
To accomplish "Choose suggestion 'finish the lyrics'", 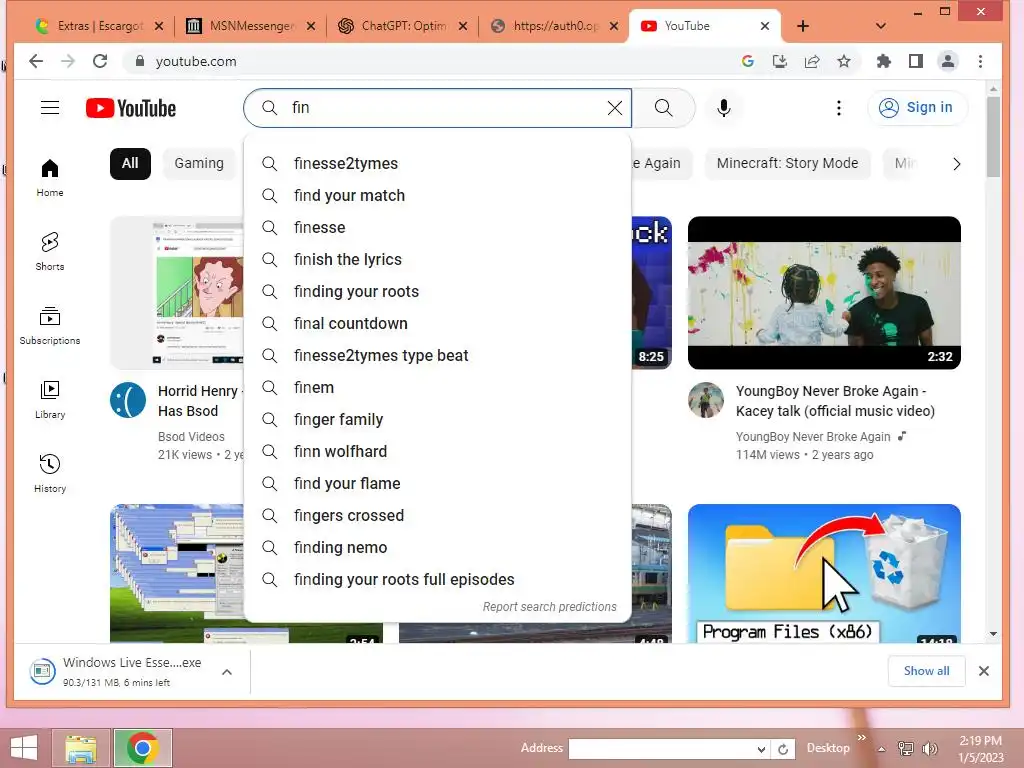I will tap(438, 259).
